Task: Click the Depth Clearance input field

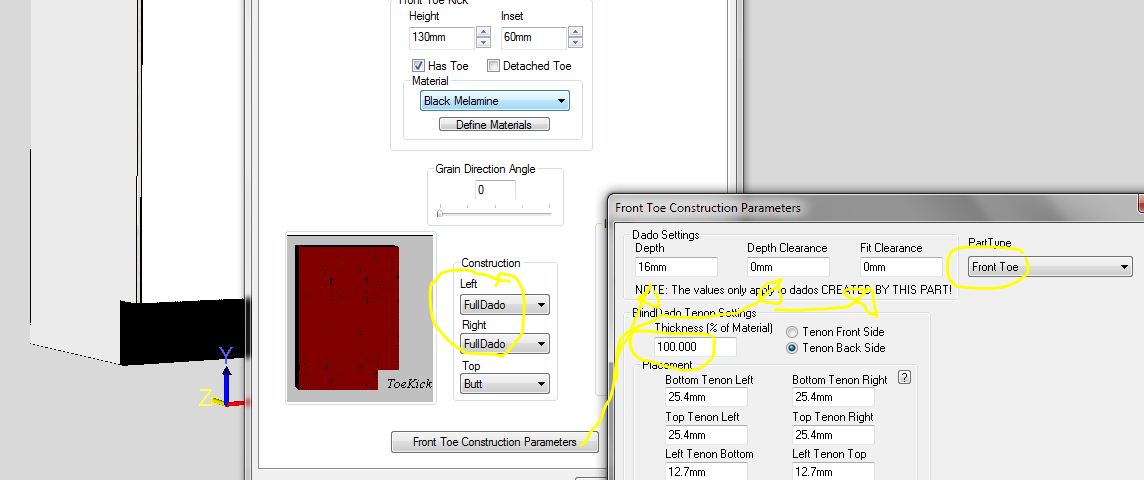Action: click(788, 267)
